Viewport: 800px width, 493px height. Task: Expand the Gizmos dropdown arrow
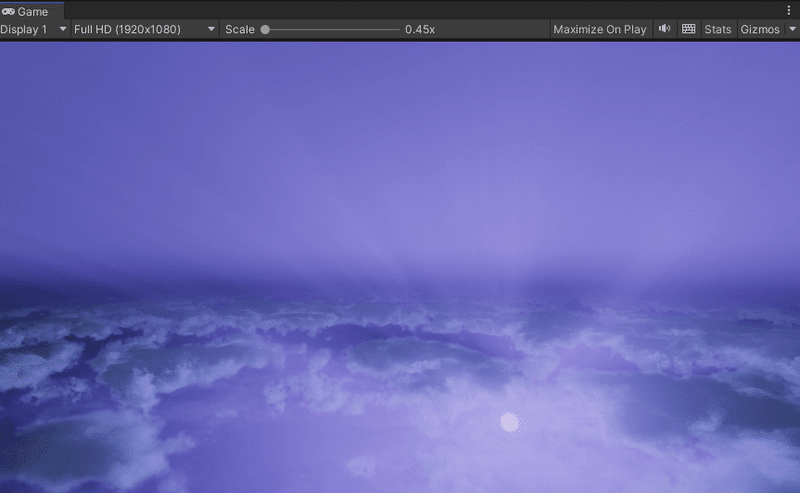pyautogui.click(x=792, y=29)
